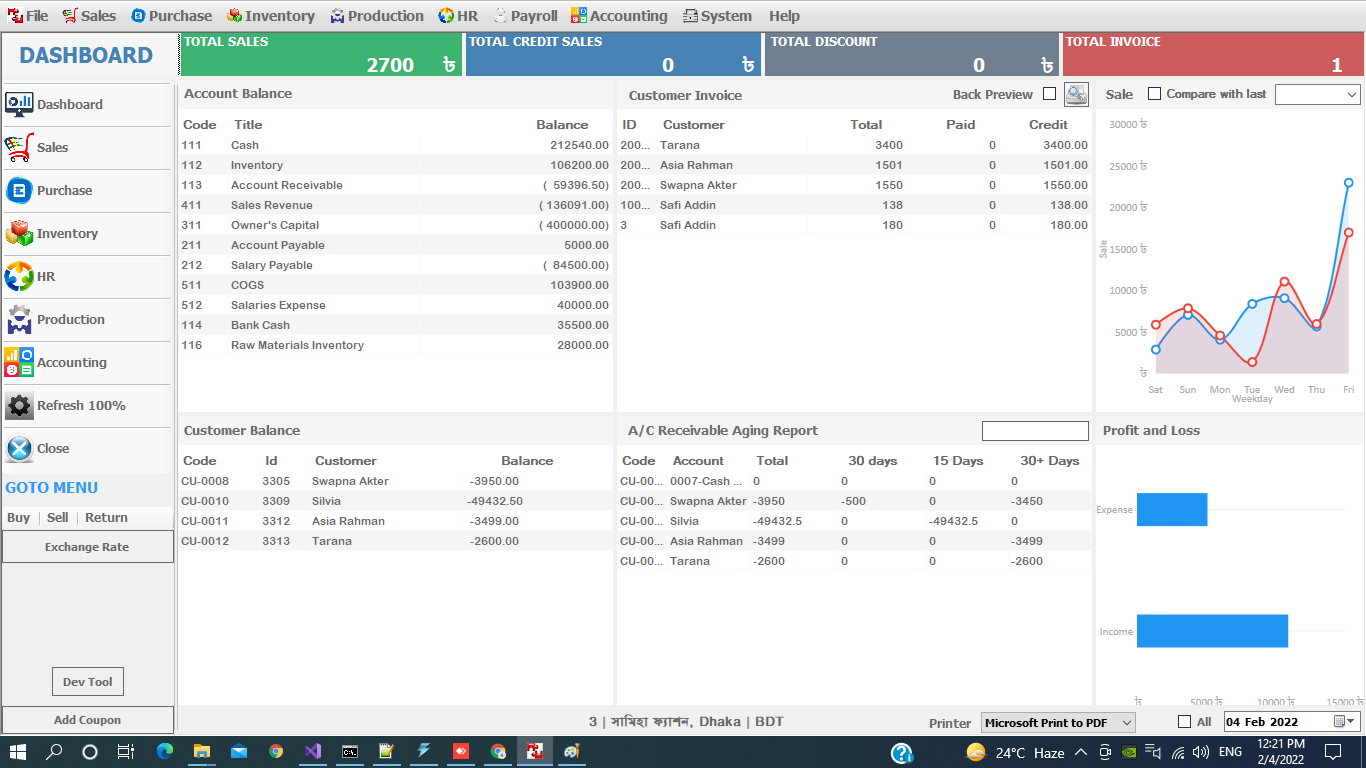Screen dimensions: 1366x768
Task: Toggle the Compare with last checkbox
Action: click(x=1155, y=94)
